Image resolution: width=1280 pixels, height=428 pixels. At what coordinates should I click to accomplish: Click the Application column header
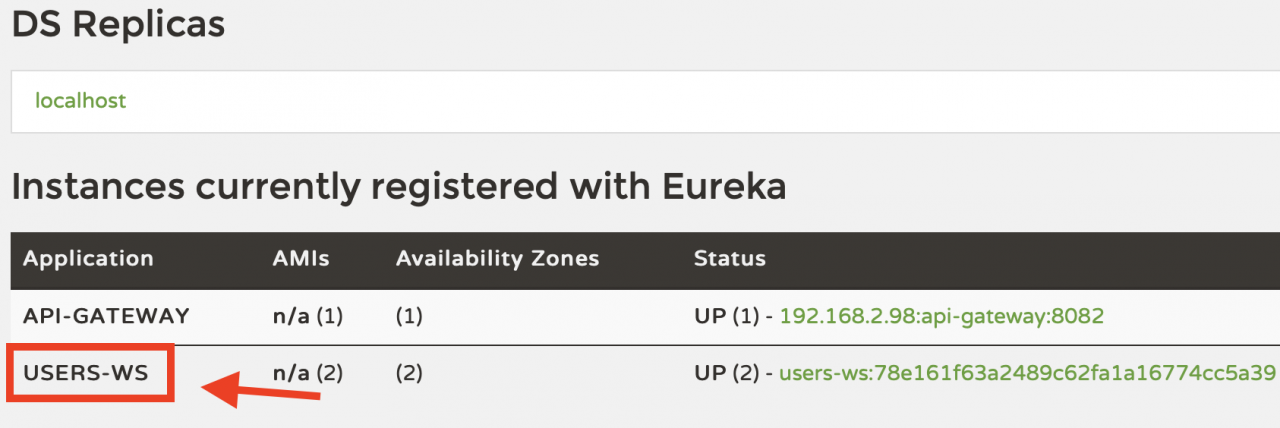pyautogui.click(x=88, y=259)
